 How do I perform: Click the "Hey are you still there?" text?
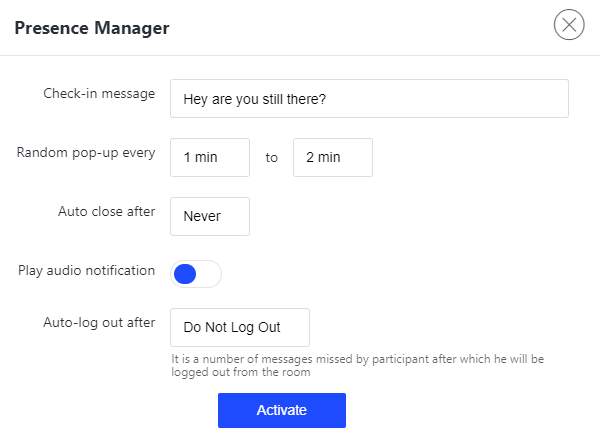[255, 100]
